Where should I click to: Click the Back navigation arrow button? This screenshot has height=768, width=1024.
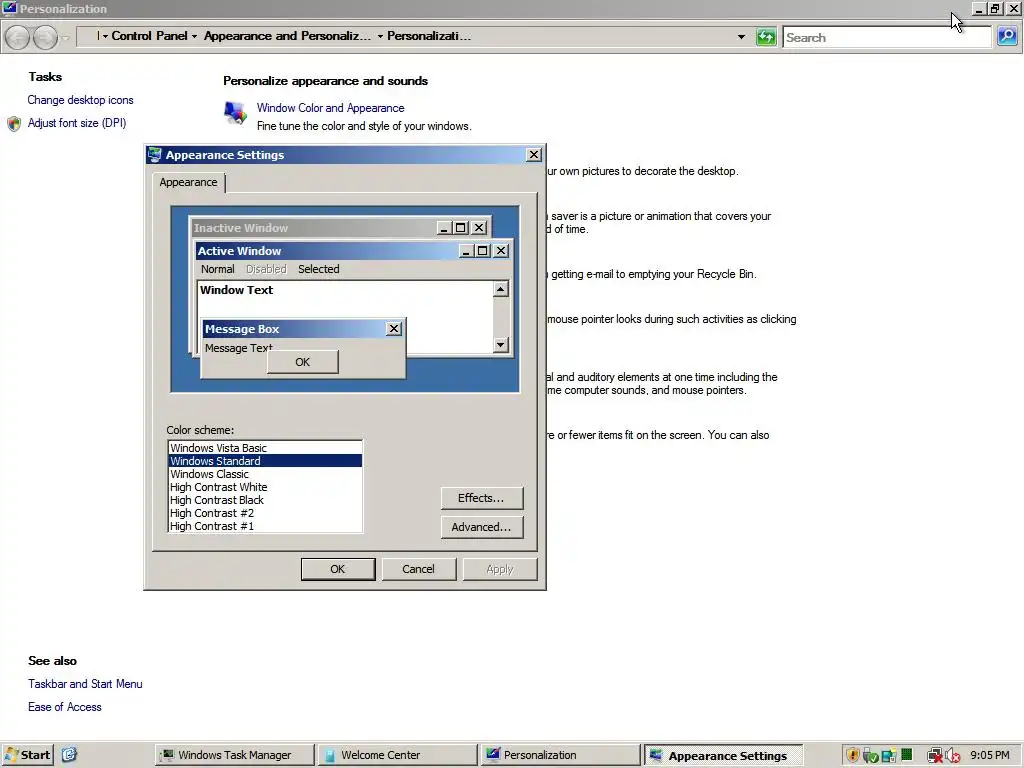pos(17,37)
